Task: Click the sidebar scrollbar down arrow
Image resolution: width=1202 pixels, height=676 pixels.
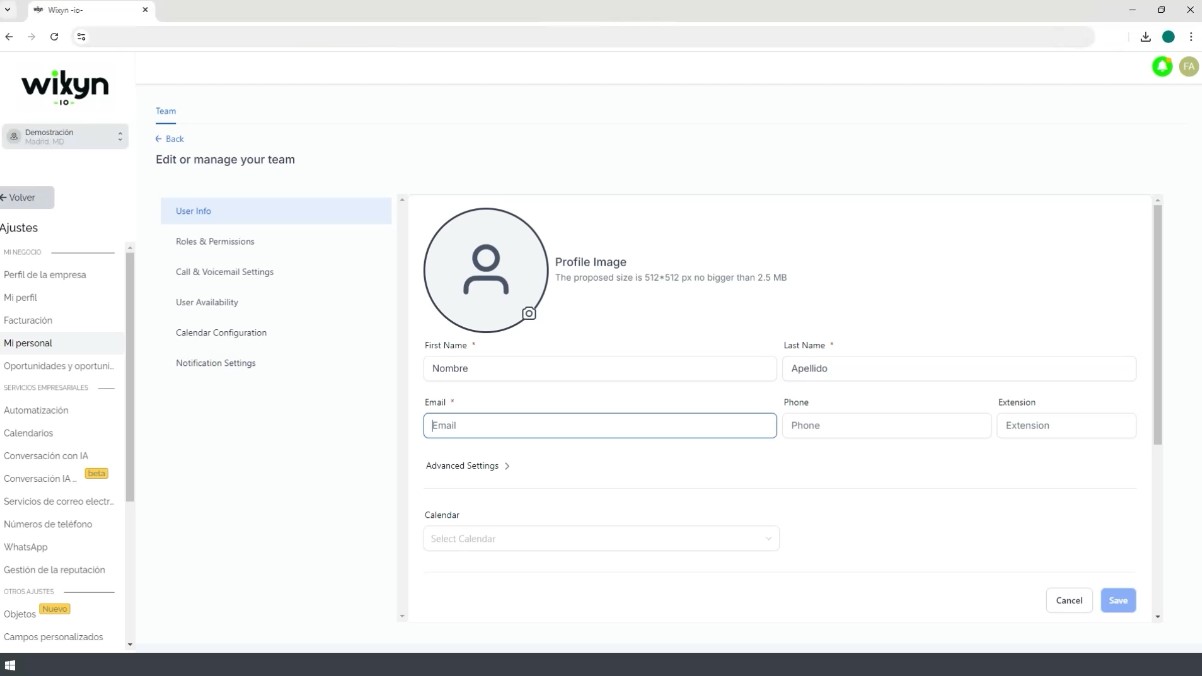Action: pyautogui.click(x=130, y=645)
